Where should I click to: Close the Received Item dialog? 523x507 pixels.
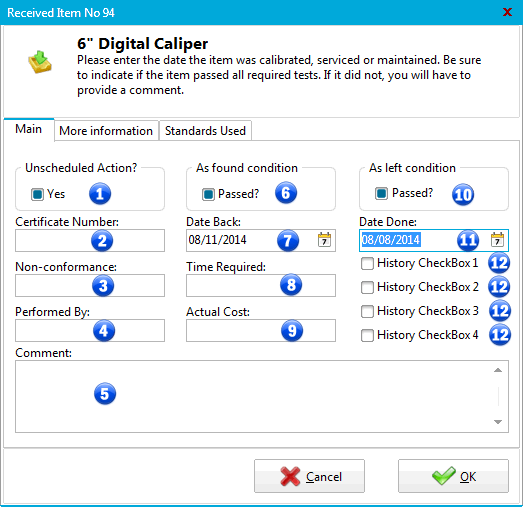point(507,12)
